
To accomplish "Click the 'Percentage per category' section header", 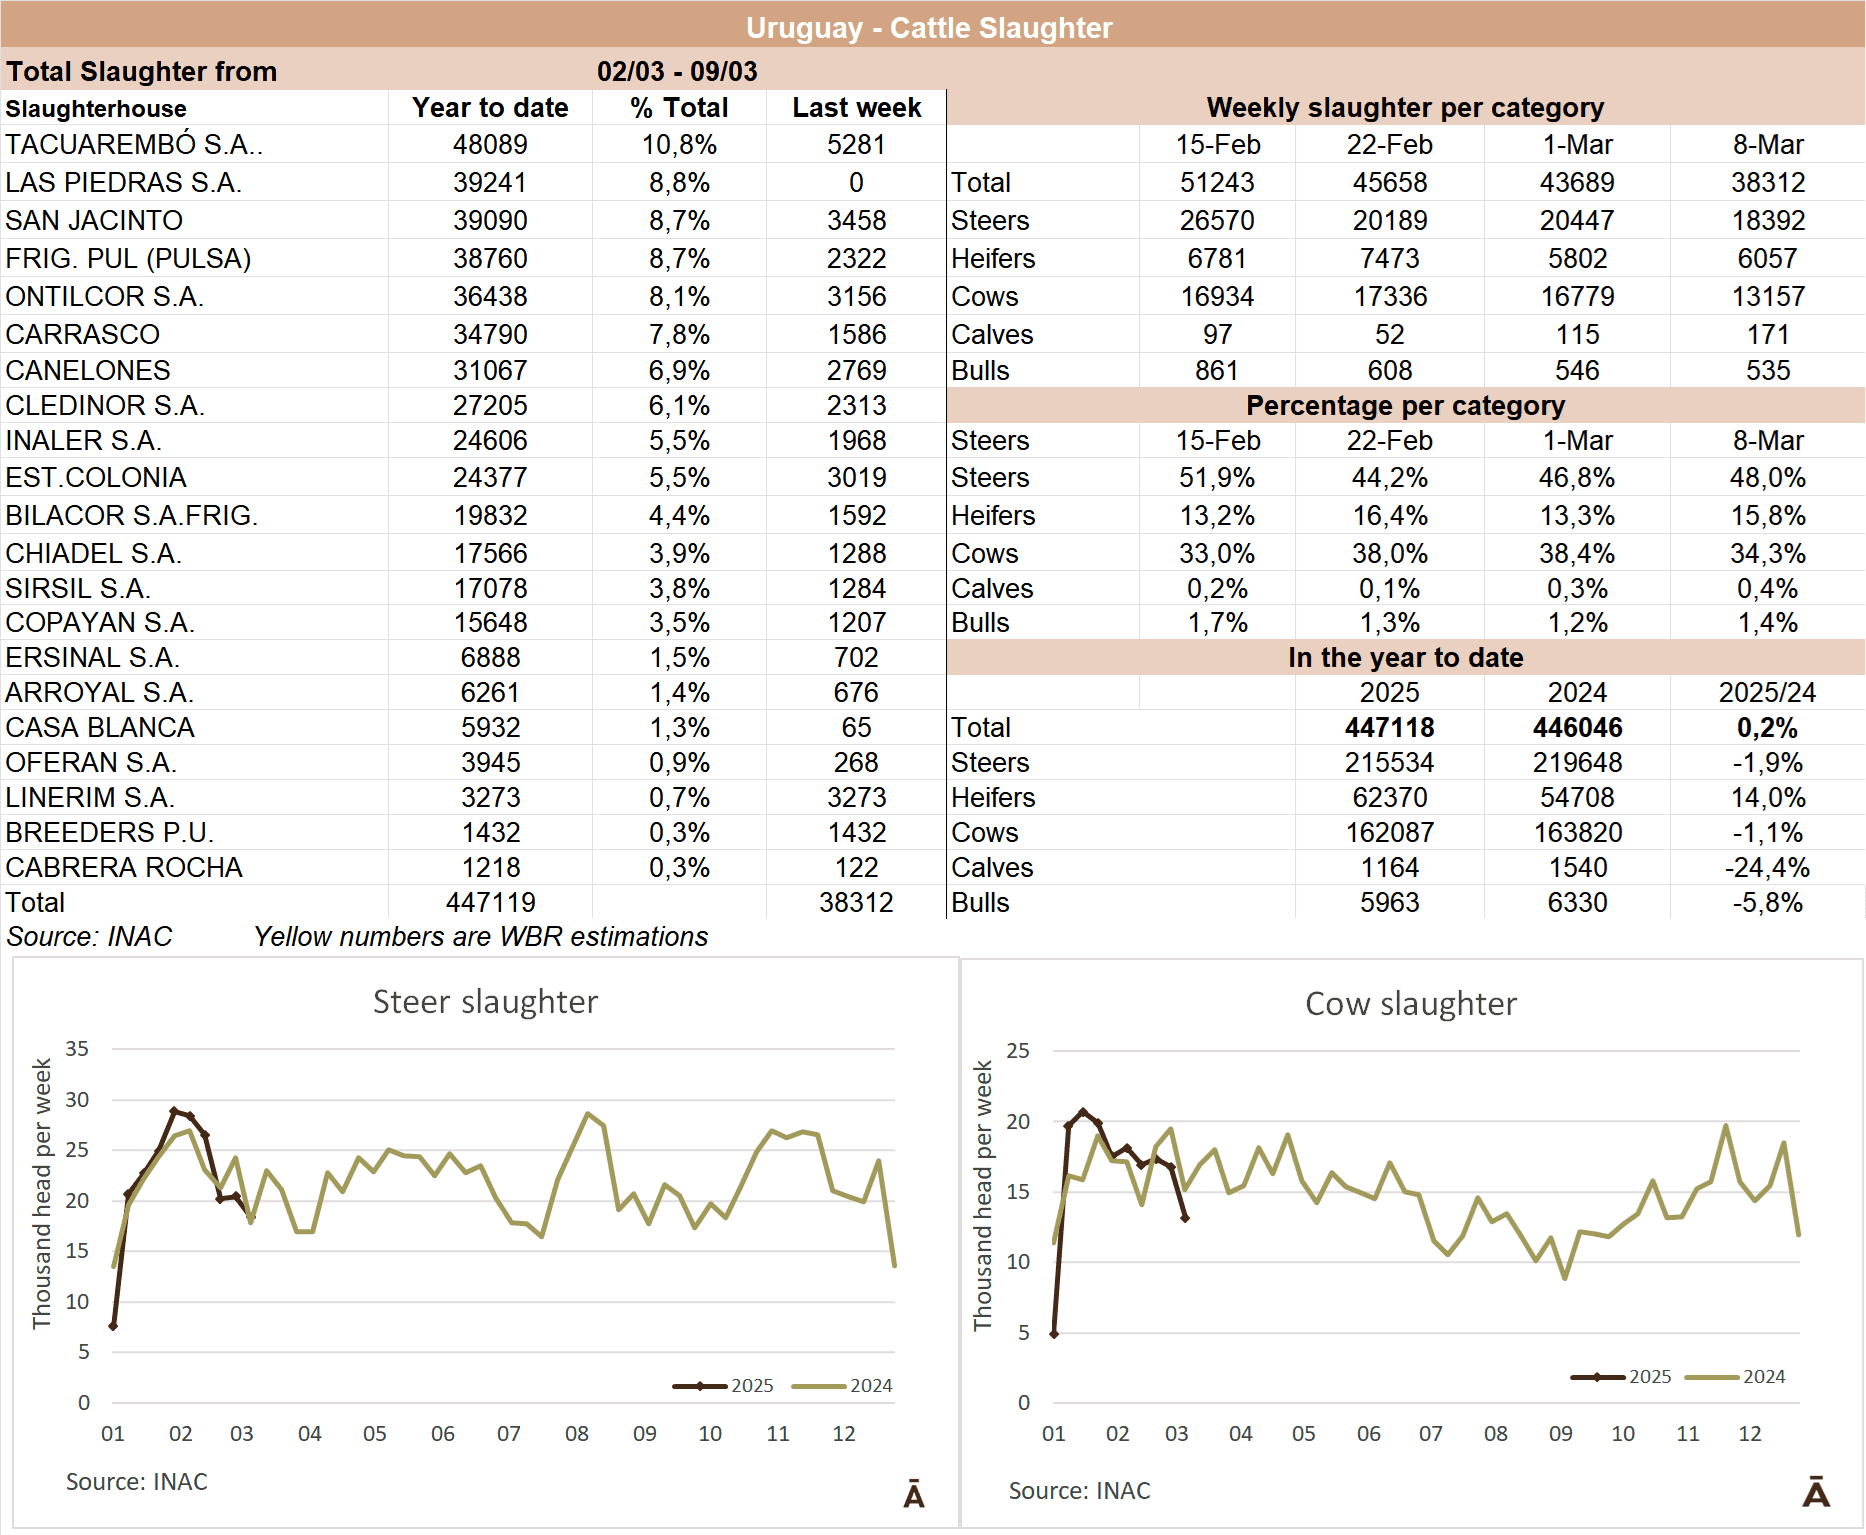I will coord(1404,406).
